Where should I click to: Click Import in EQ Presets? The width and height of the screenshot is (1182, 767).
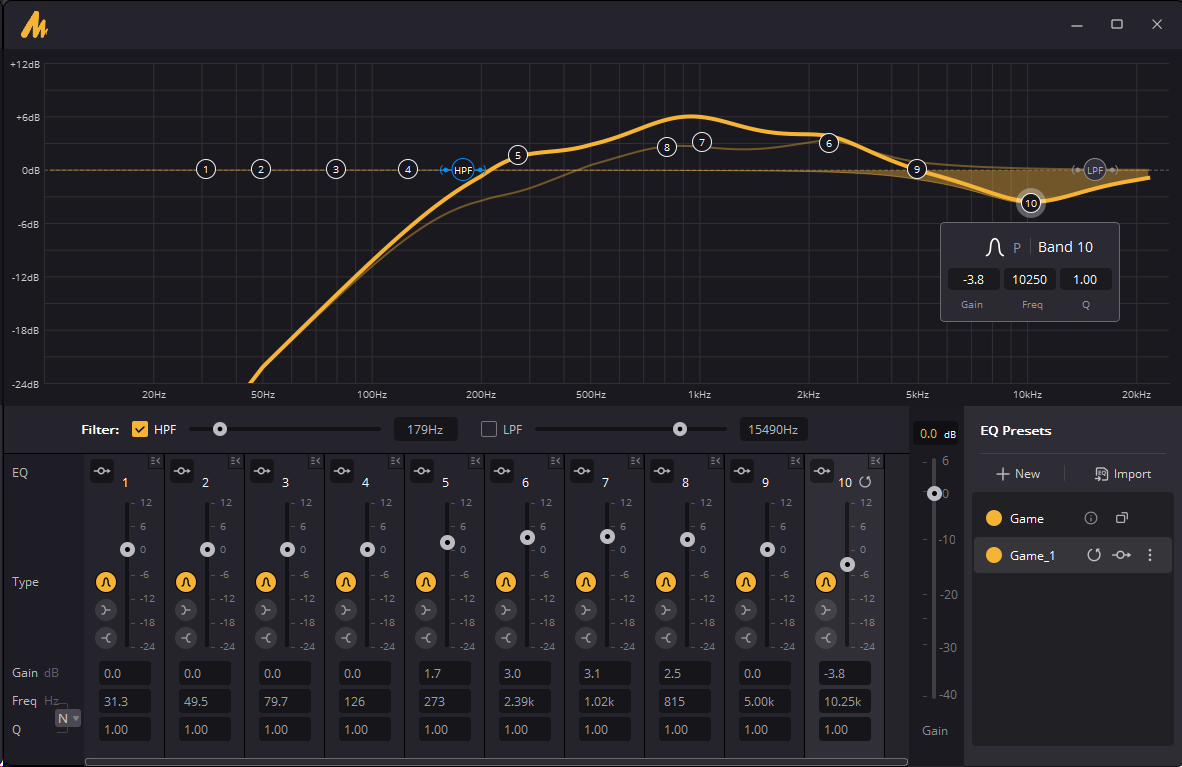click(x=1122, y=474)
